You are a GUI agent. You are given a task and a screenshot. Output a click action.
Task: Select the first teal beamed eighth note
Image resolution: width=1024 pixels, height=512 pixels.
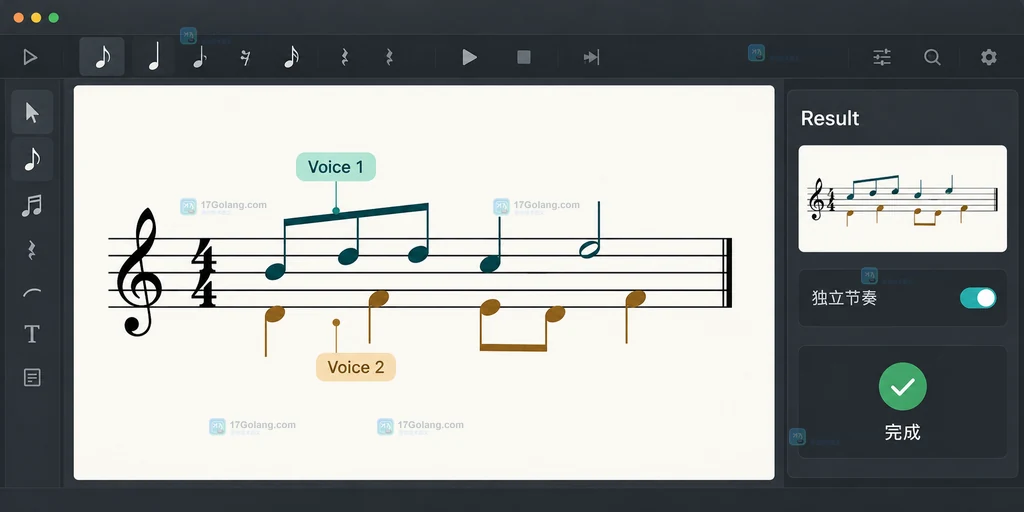pyautogui.click(x=276, y=271)
